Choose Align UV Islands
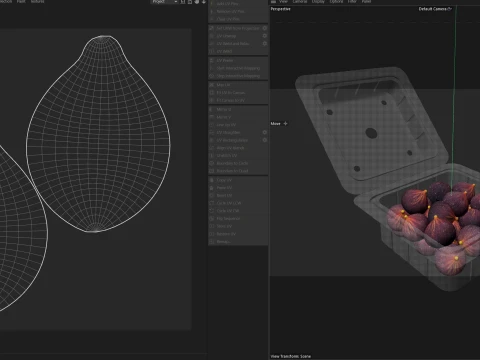This screenshot has height=360, width=480. (238, 148)
